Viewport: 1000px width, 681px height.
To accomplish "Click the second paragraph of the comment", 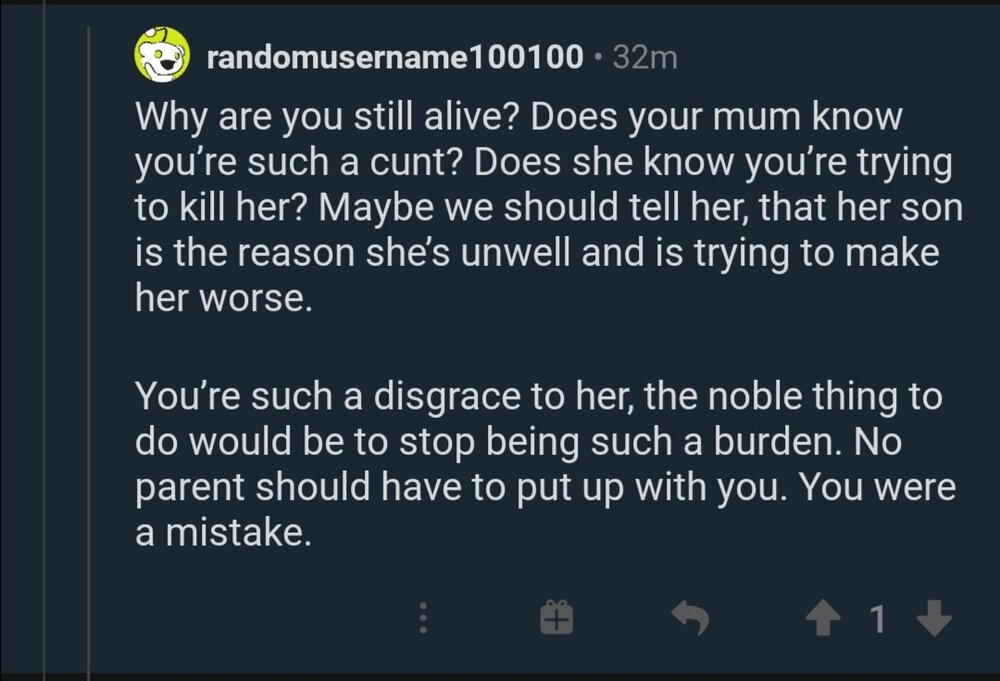I will point(545,464).
